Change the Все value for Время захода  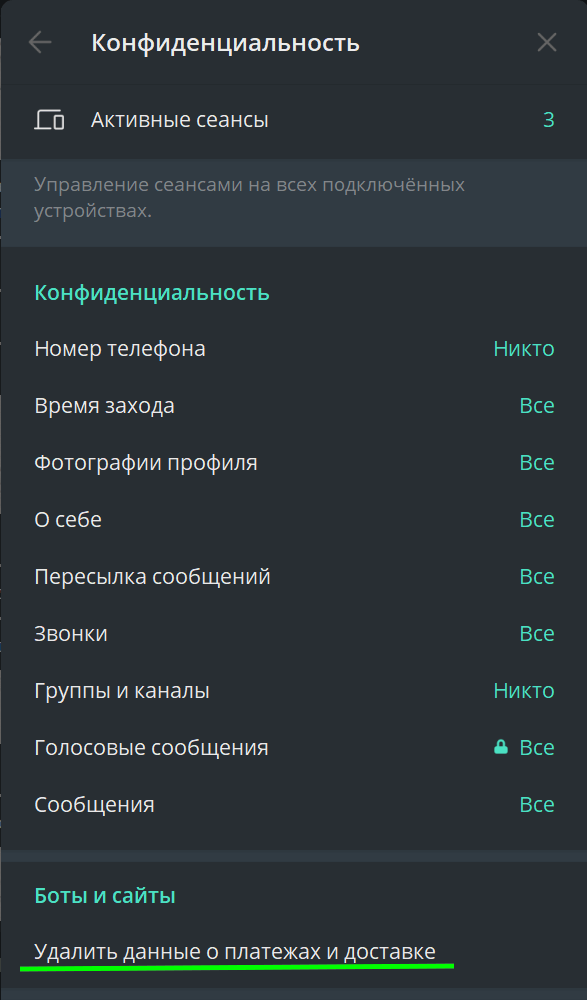pyautogui.click(x=537, y=406)
